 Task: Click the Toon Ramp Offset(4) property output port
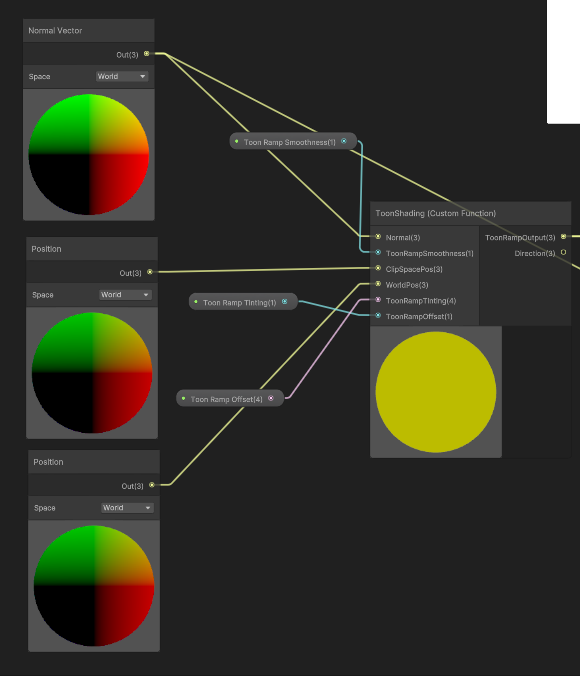pos(271,398)
